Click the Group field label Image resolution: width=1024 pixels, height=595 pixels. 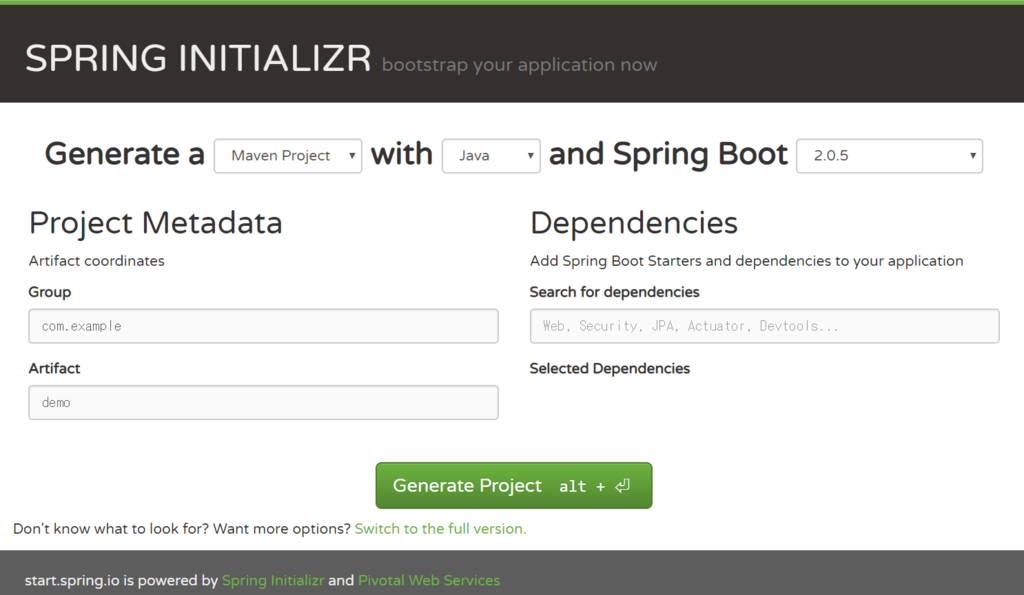pos(50,292)
